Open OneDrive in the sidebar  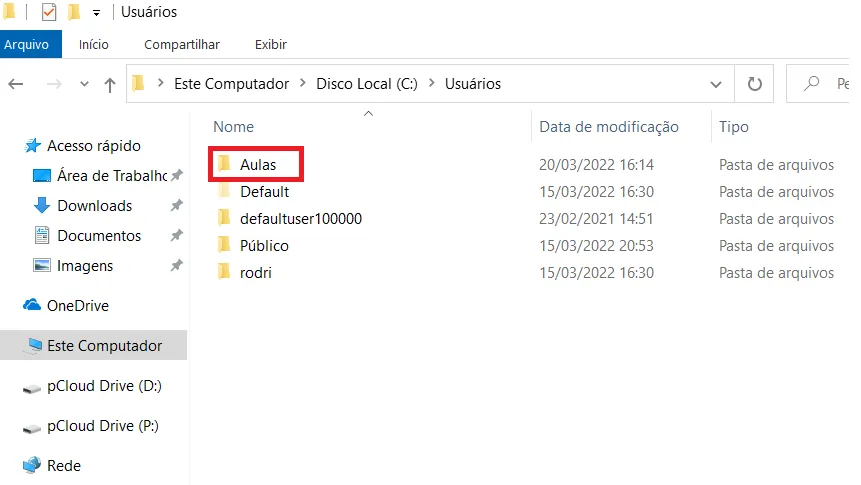click(77, 305)
